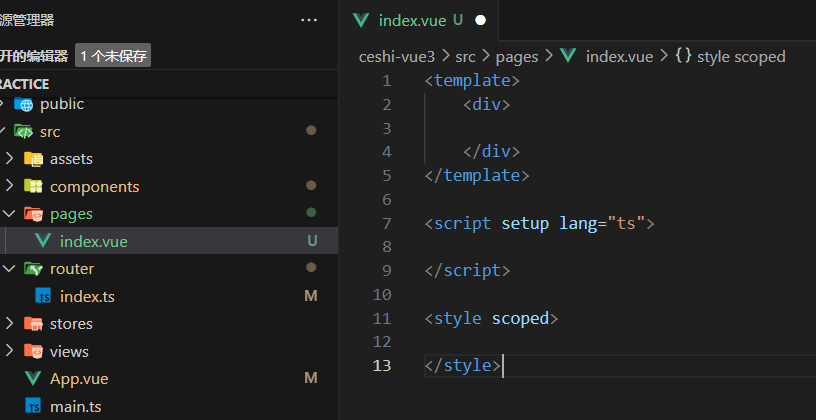Click the scoped attribute on line 11
816x420 pixels.
click(520, 318)
